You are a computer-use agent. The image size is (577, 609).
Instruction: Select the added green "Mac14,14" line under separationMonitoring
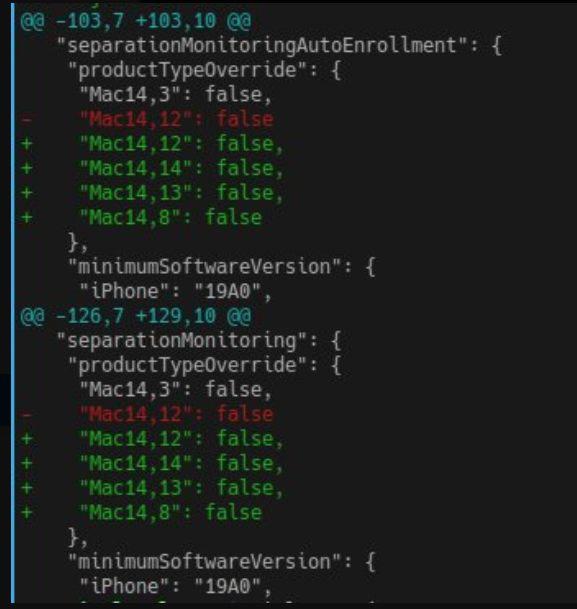pos(181,463)
